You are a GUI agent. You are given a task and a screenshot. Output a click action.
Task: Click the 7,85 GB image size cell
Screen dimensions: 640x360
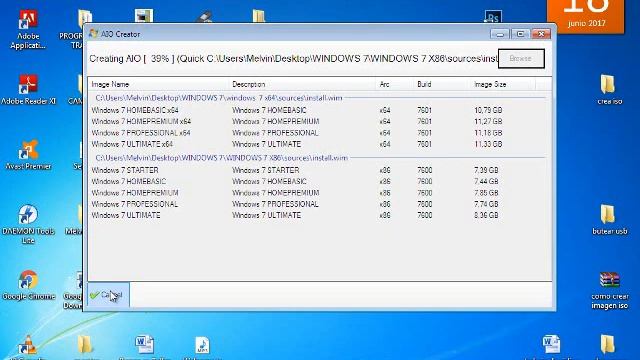(x=486, y=193)
